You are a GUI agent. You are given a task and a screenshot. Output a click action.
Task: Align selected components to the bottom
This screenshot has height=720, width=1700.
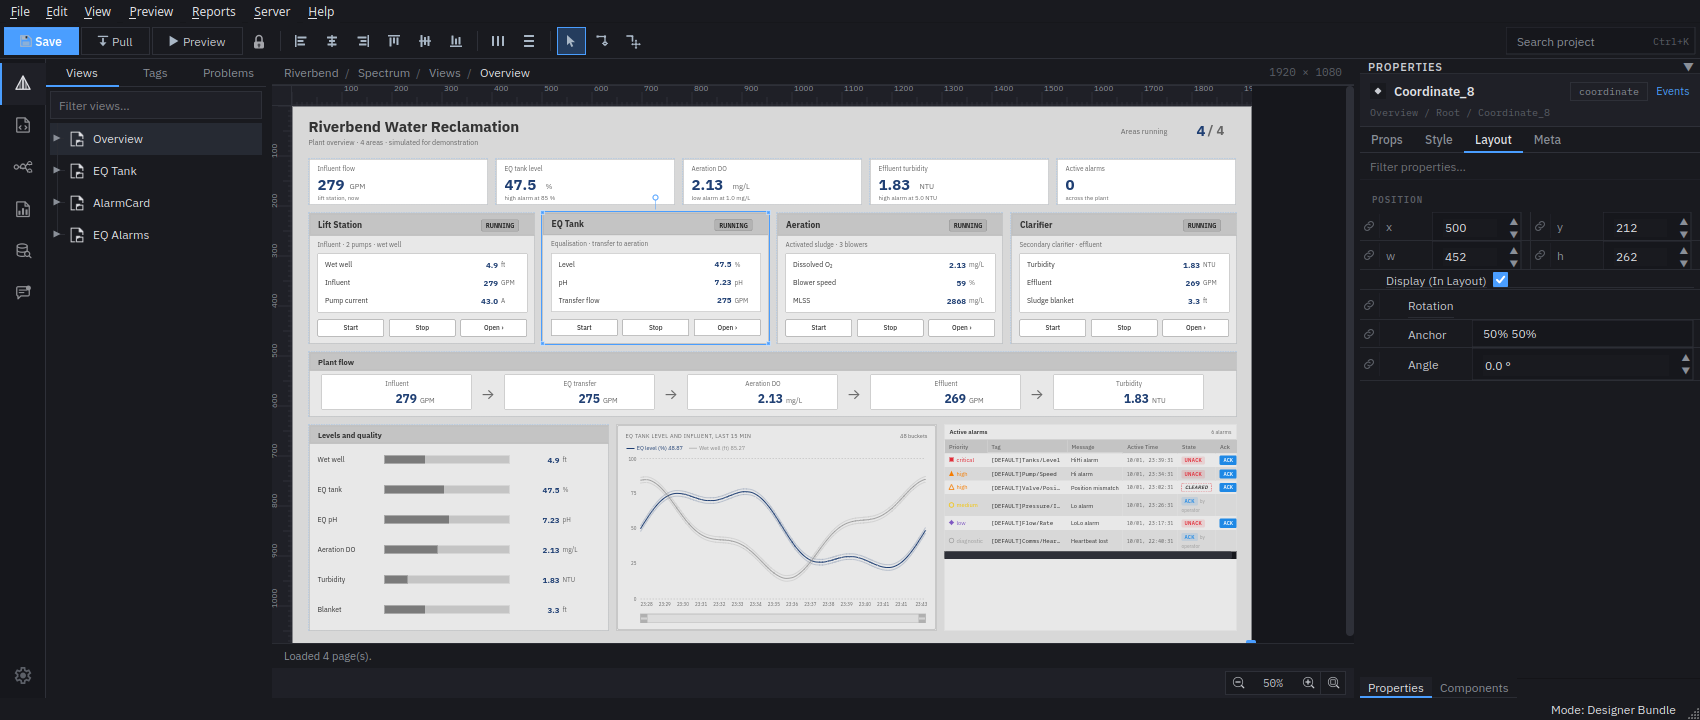456,42
